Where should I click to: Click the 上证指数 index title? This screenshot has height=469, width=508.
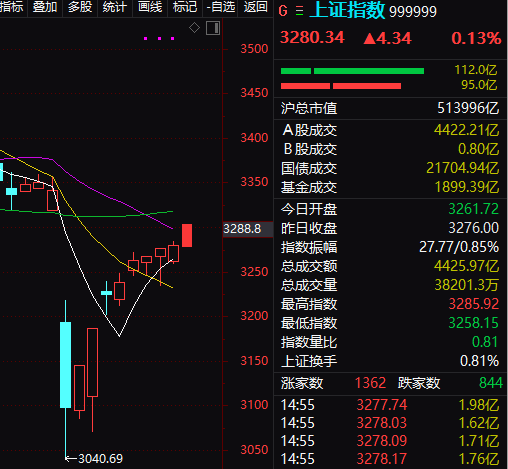pyautogui.click(x=347, y=10)
